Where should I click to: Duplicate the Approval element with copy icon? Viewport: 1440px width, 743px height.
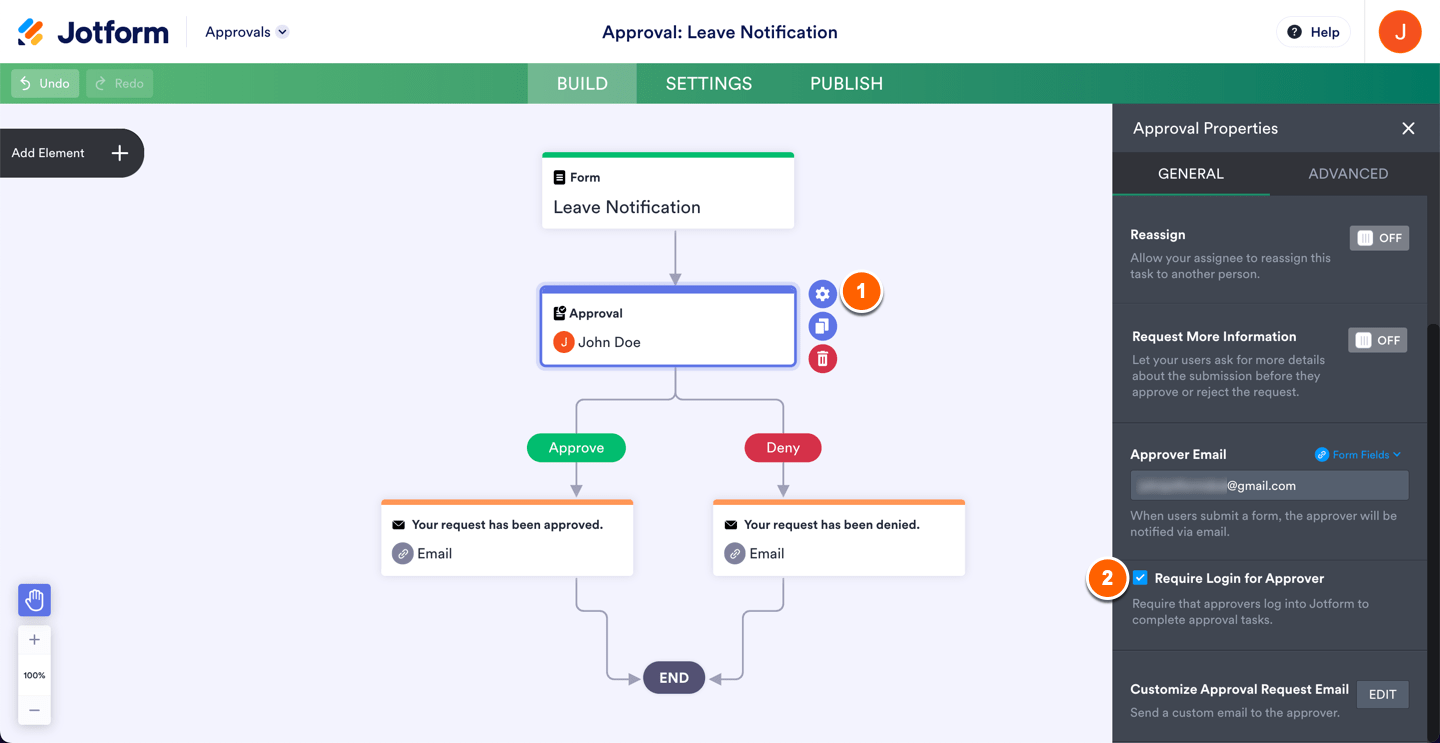(x=822, y=326)
